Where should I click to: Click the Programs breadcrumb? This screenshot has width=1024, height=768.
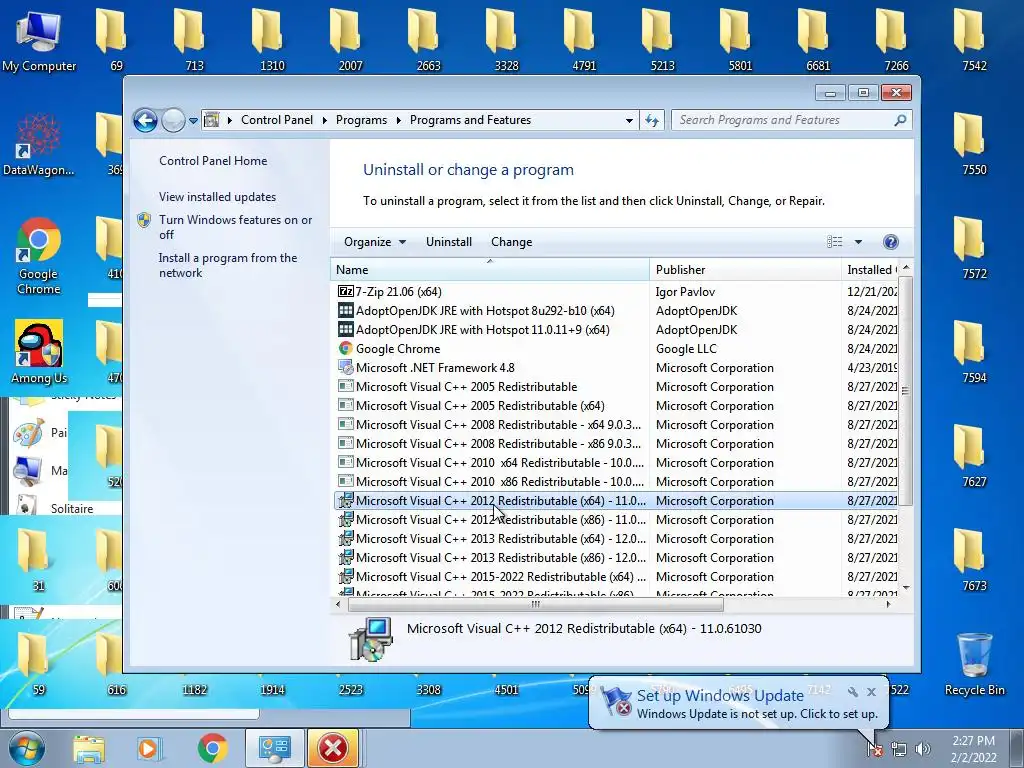click(x=361, y=120)
